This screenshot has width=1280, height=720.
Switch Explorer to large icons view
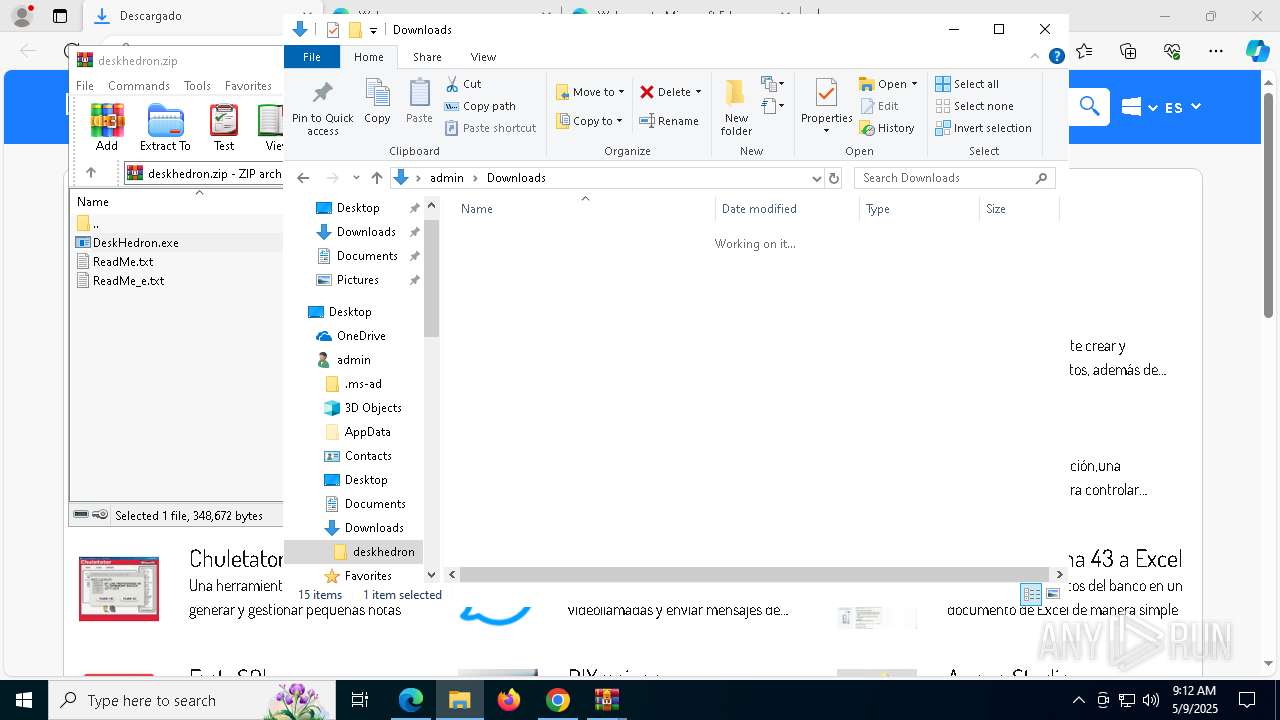[x=1053, y=594]
